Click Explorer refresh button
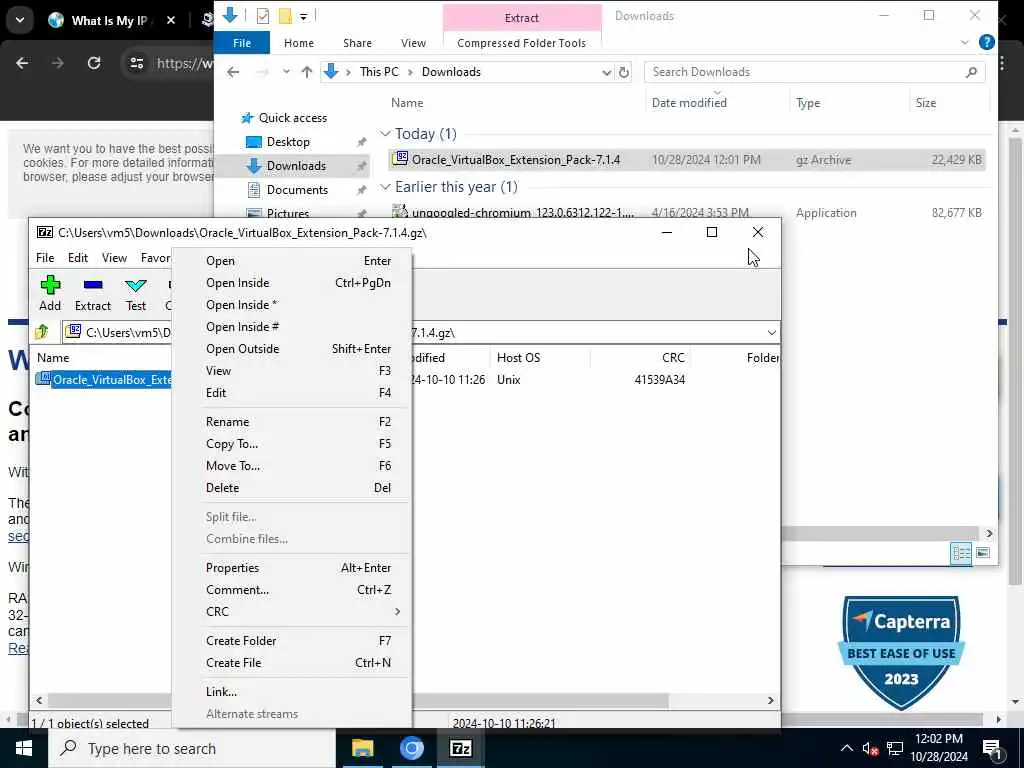Screen dimensions: 1024x768 point(624,72)
